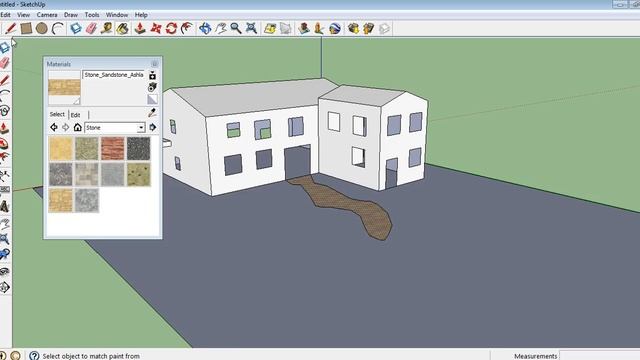Select the Push/Pull tool in top toolbar
Image resolution: width=640 pixels, height=360 pixels.
(x=140, y=29)
